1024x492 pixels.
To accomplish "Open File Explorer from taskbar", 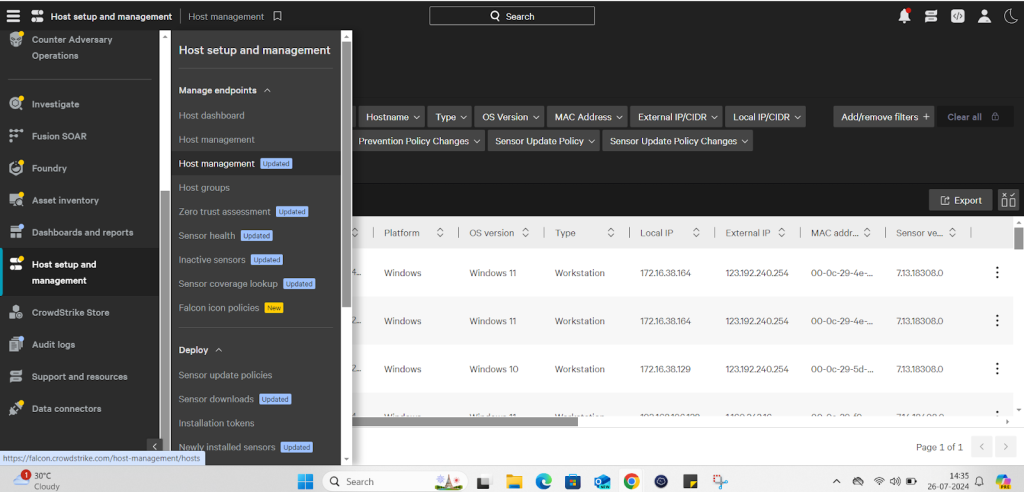I will [515, 482].
